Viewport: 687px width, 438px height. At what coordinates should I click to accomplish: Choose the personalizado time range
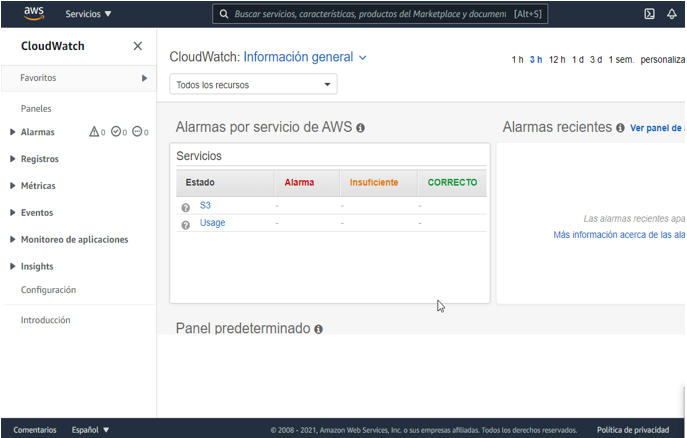[662, 60]
